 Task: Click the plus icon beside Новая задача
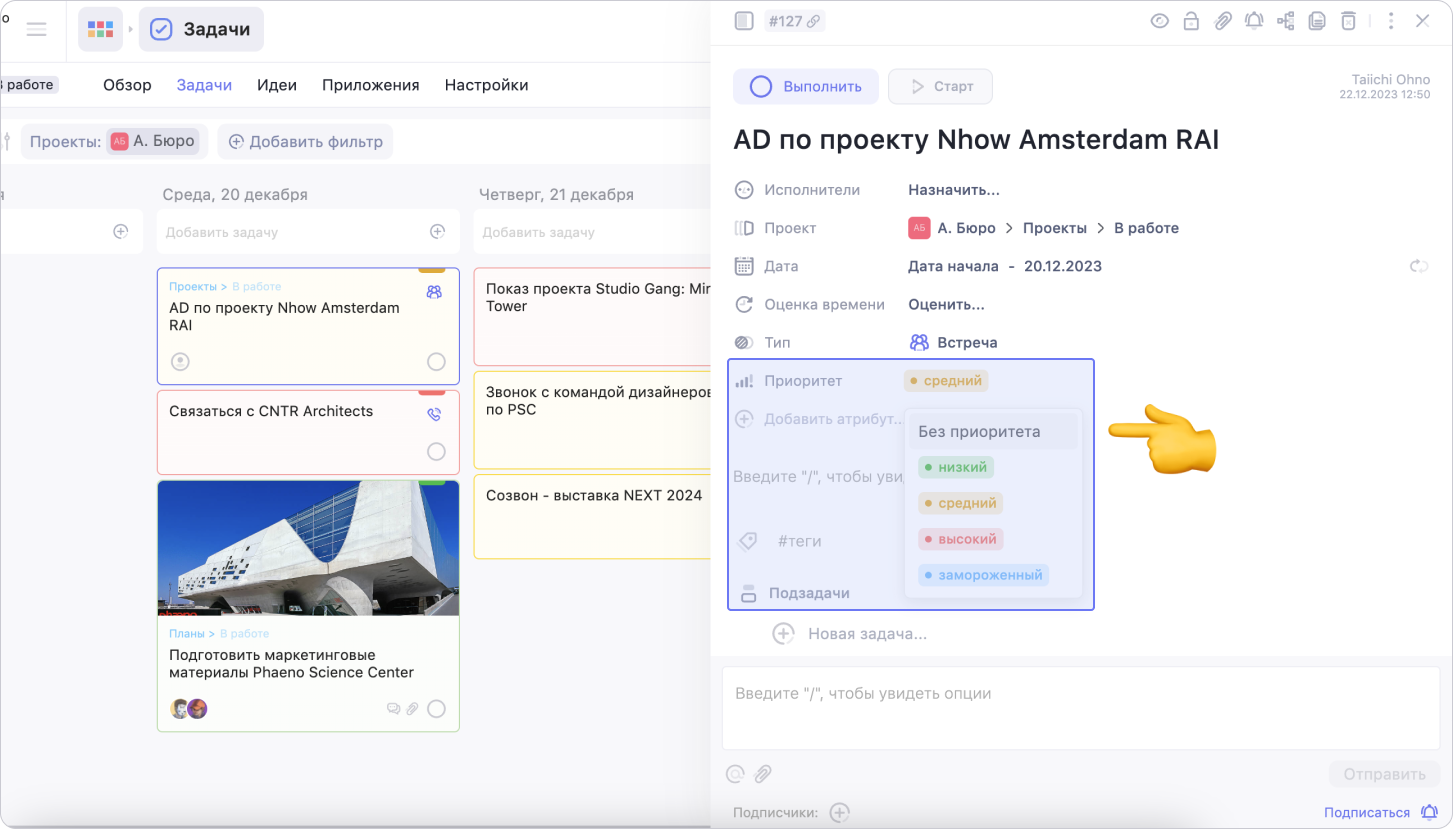(783, 634)
